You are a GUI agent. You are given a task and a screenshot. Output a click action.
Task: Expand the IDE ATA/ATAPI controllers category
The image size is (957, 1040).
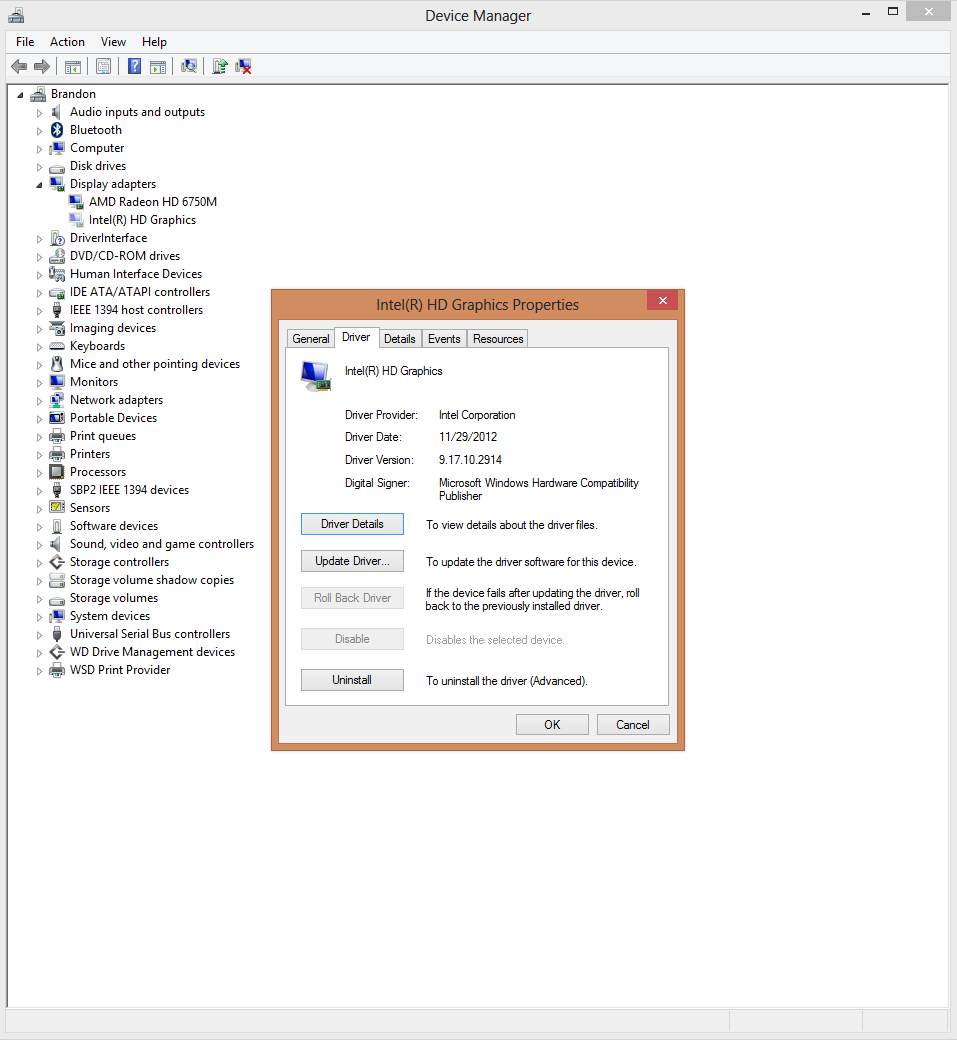(39, 293)
